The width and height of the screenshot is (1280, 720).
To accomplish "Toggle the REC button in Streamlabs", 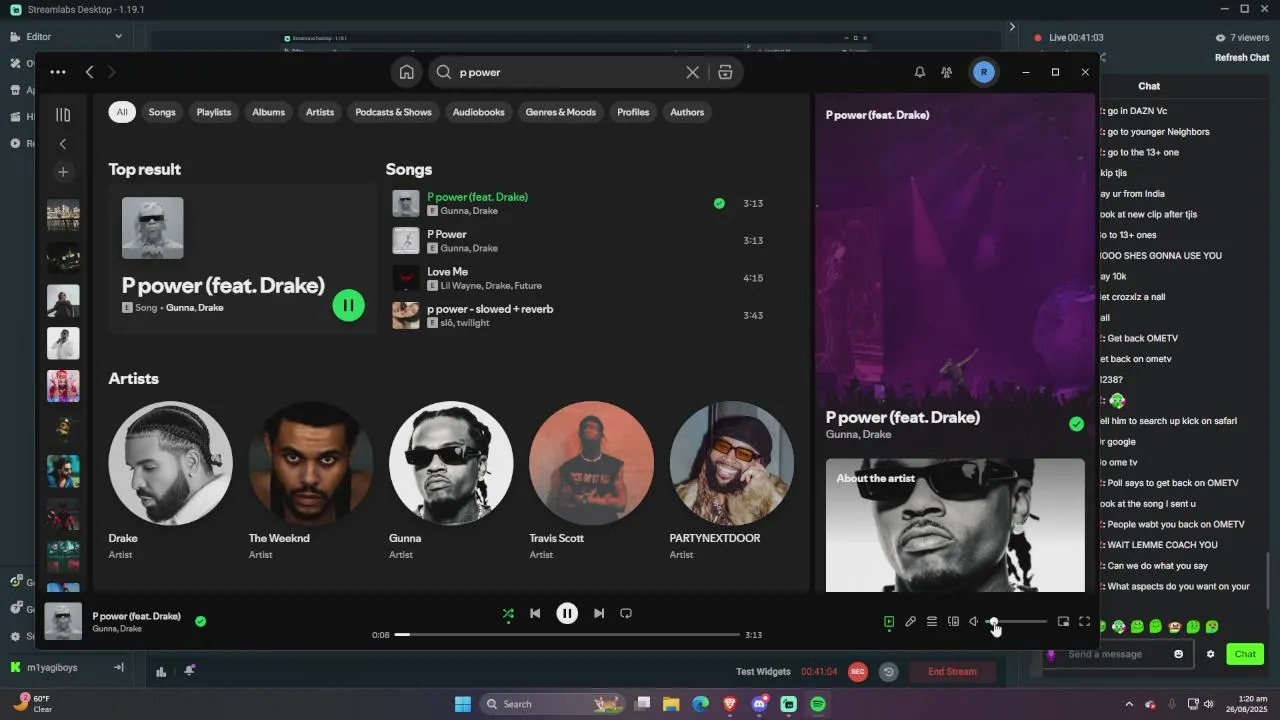I will point(857,672).
